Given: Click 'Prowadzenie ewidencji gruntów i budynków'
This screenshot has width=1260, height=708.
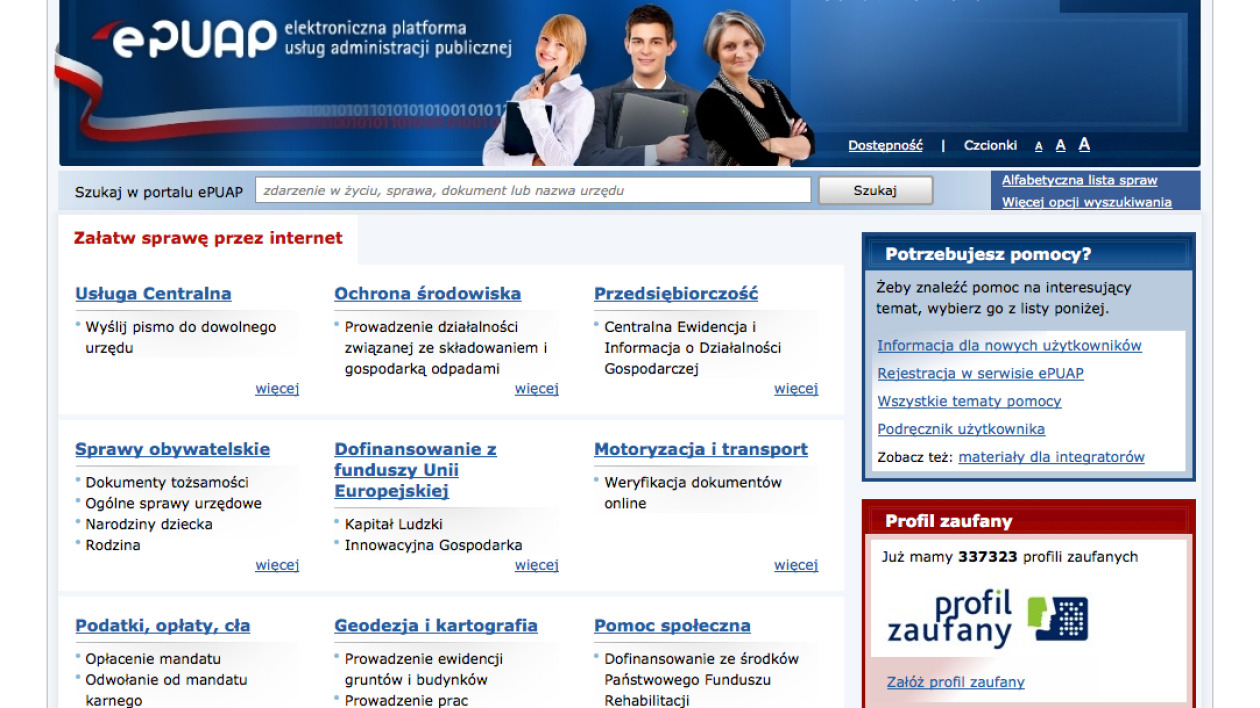Looking at the screenshot, I should coord(424,669).
